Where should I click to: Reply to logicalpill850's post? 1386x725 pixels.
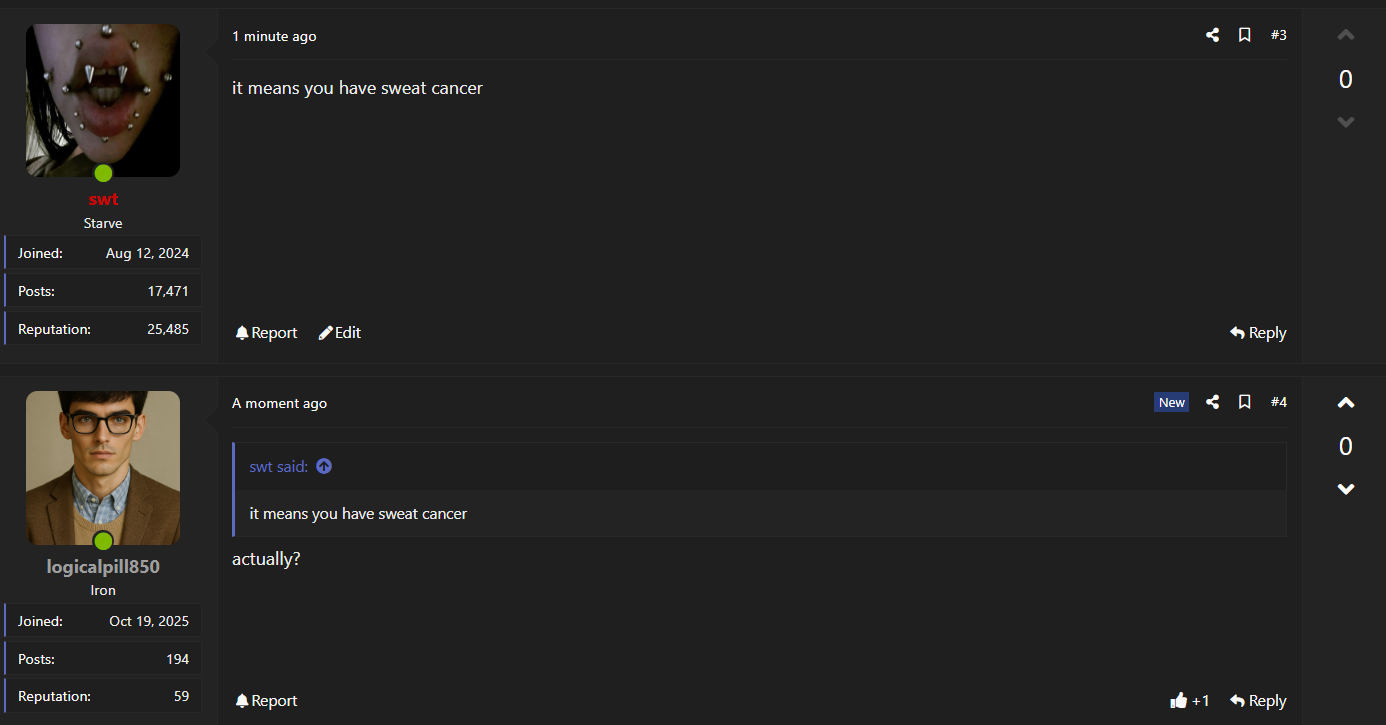(x=1258, y=701)
